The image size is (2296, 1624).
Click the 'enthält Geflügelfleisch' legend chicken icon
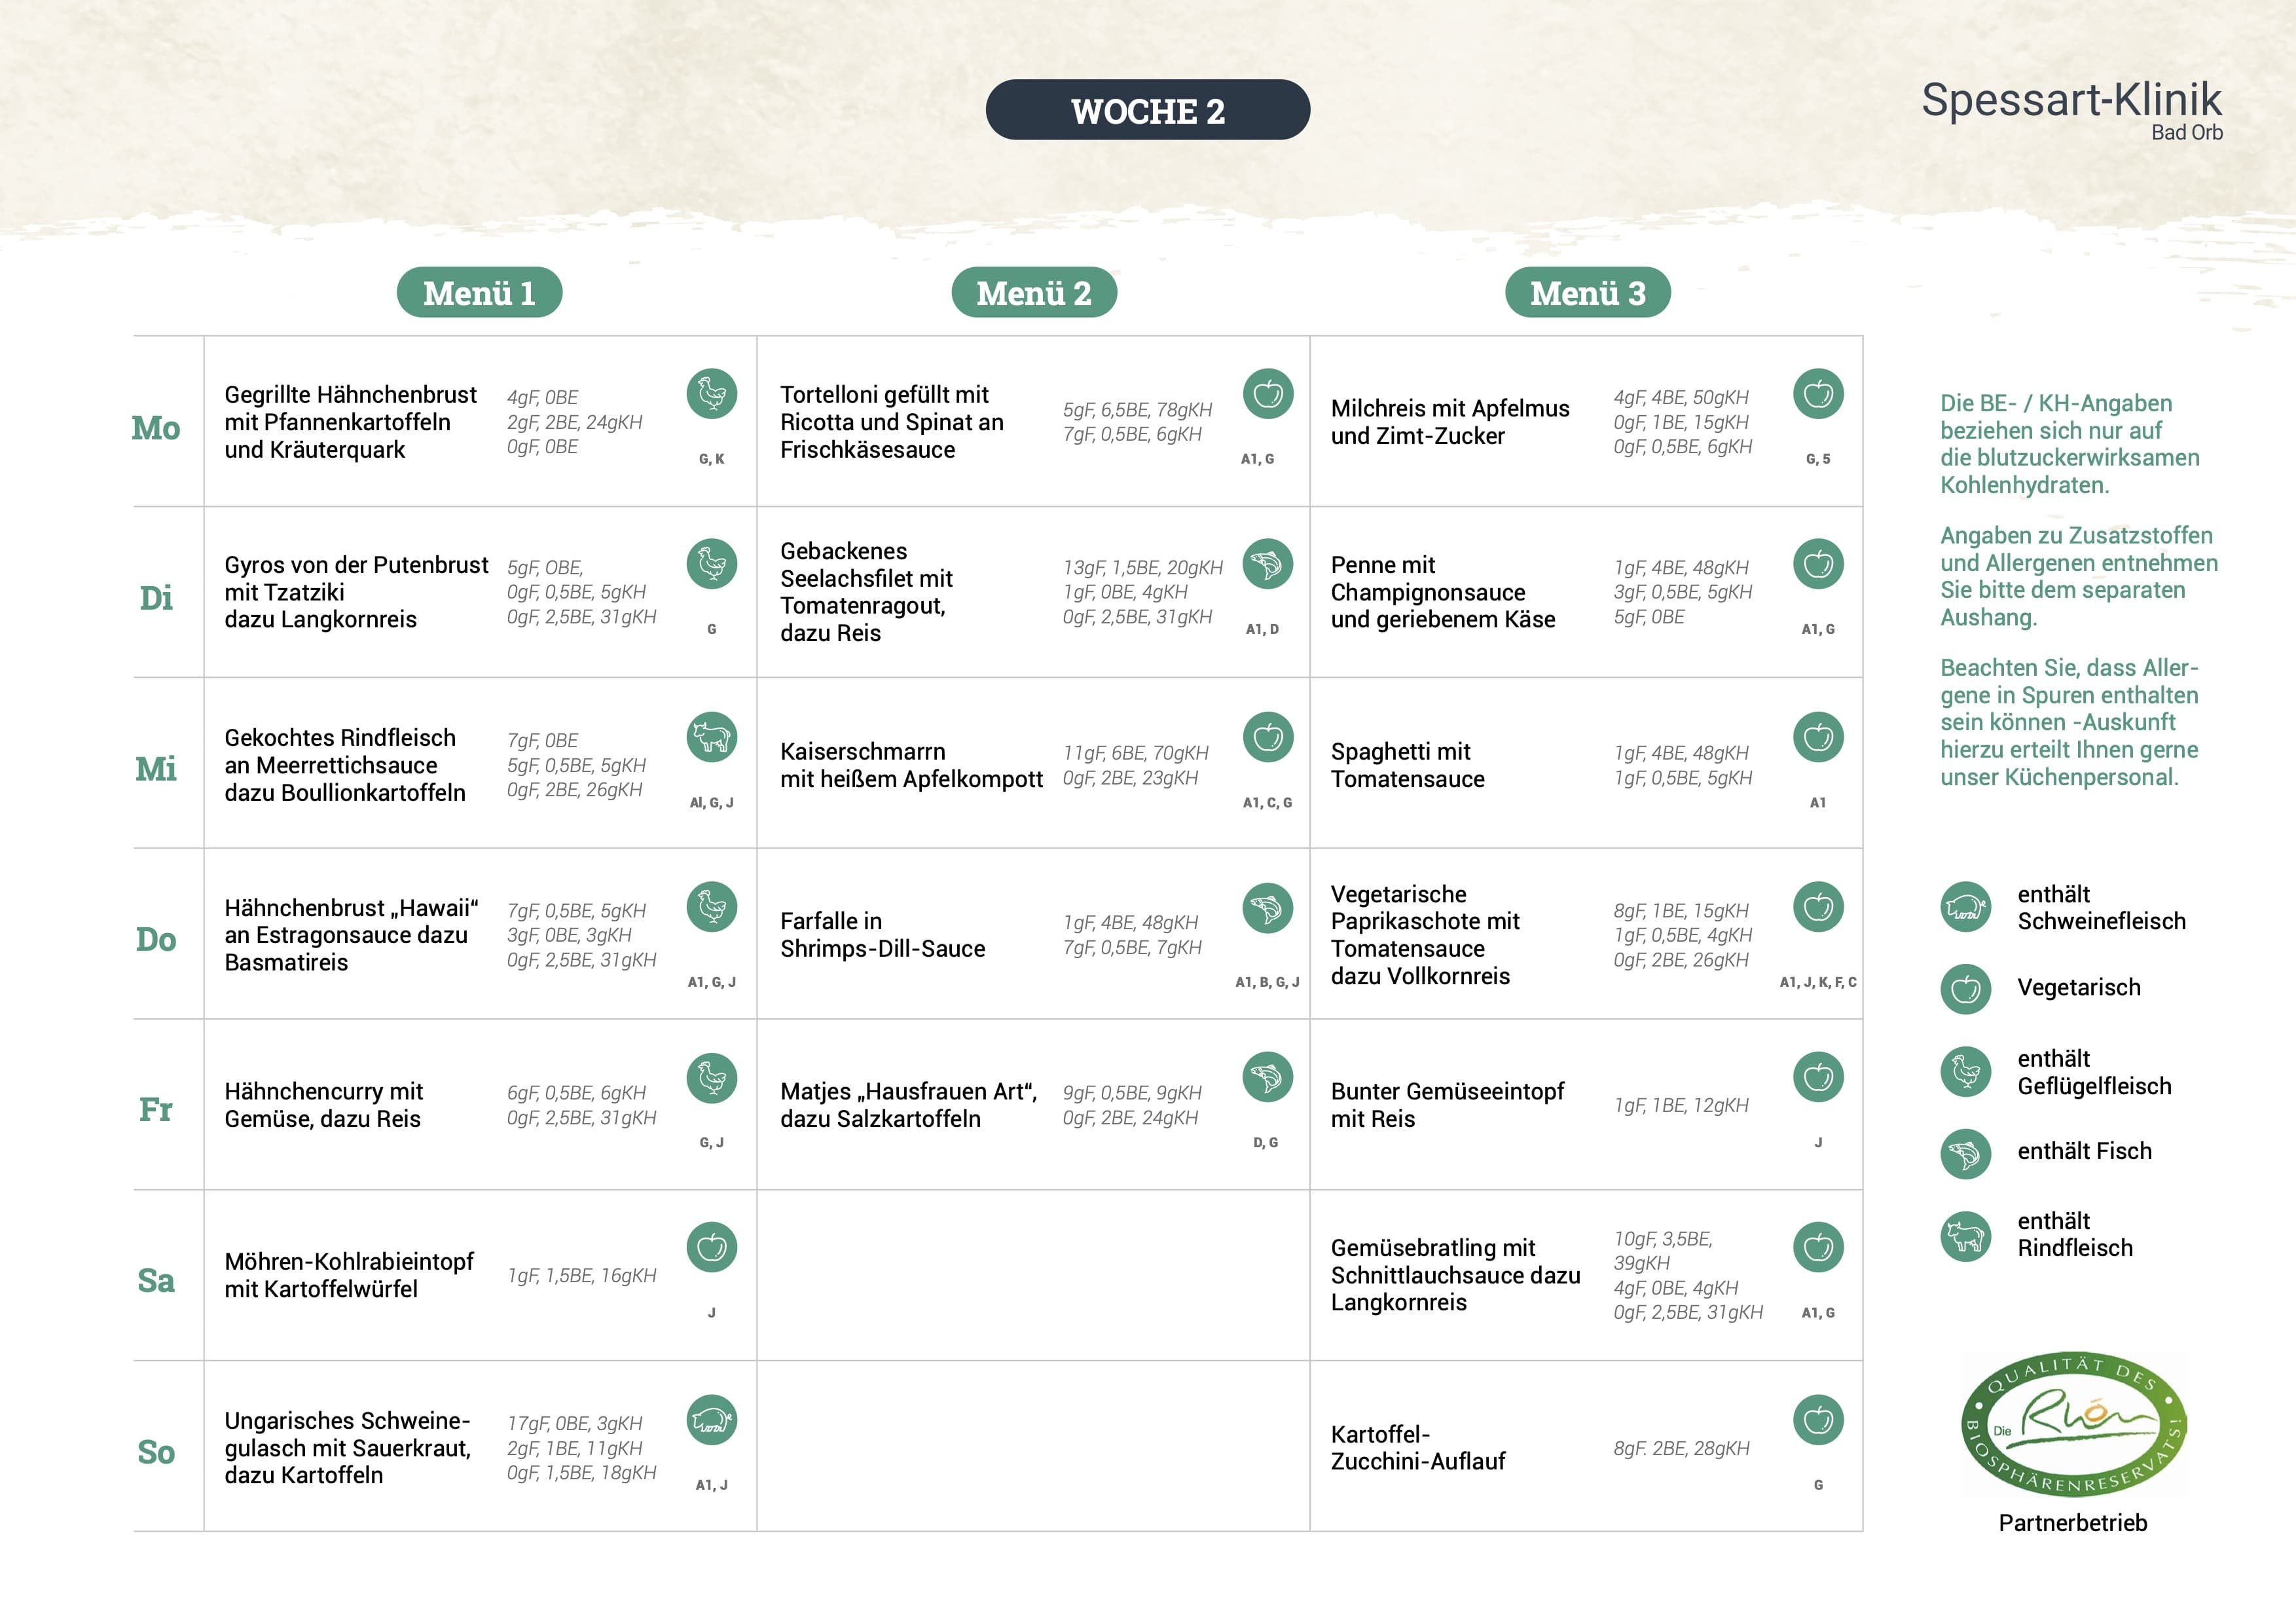(x=1965, y=1072)
